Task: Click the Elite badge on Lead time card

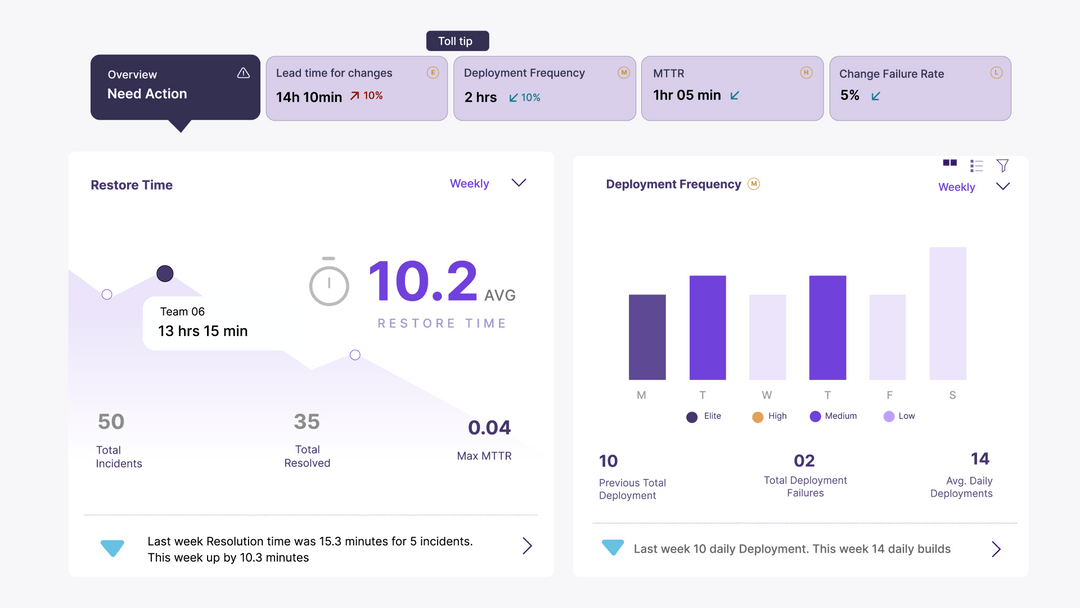Action: 433,72
